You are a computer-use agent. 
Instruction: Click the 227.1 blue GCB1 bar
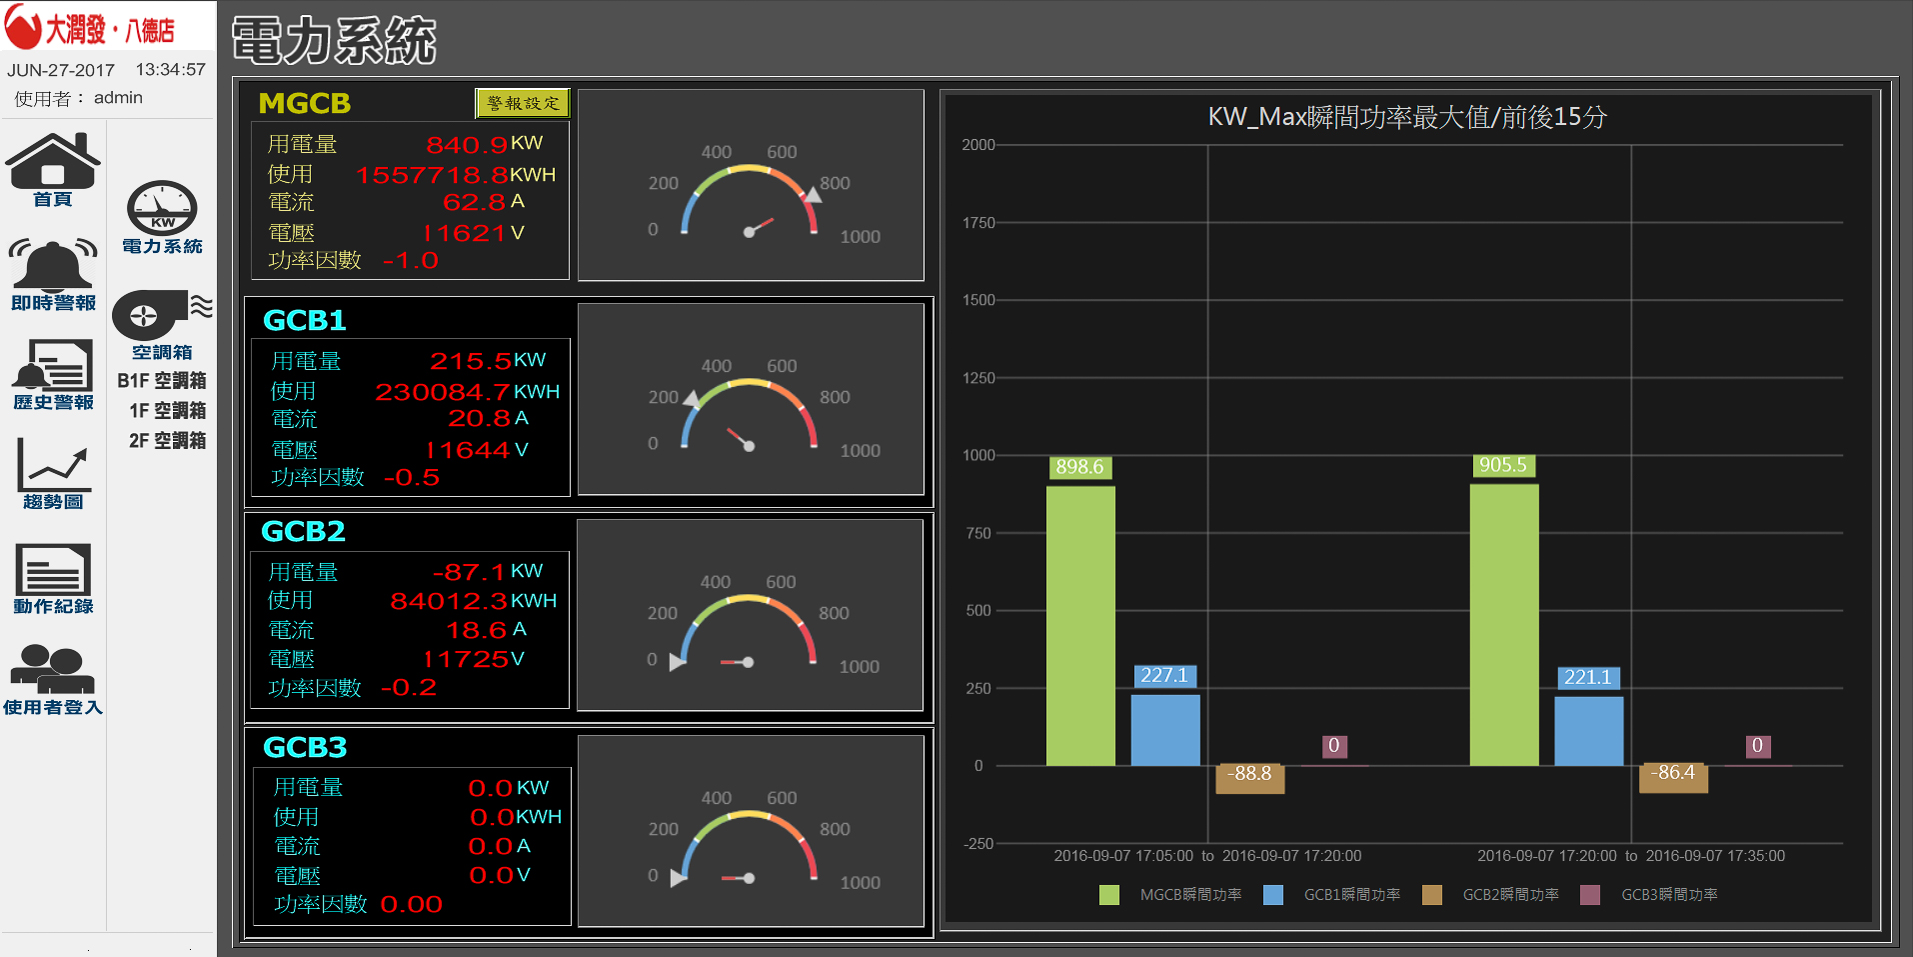[x=1165, y=730]
